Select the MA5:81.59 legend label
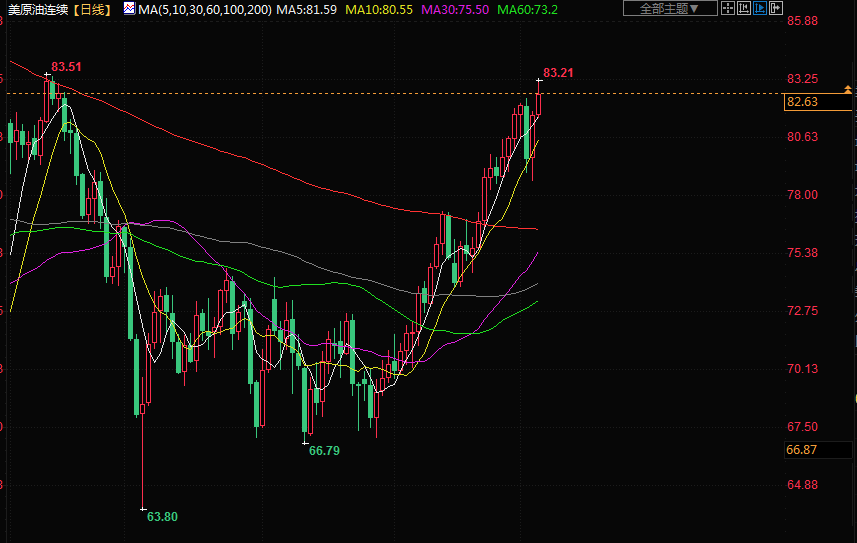Viewport: 857px width, 543px height. pyautogui.click(x=307, y=9)
